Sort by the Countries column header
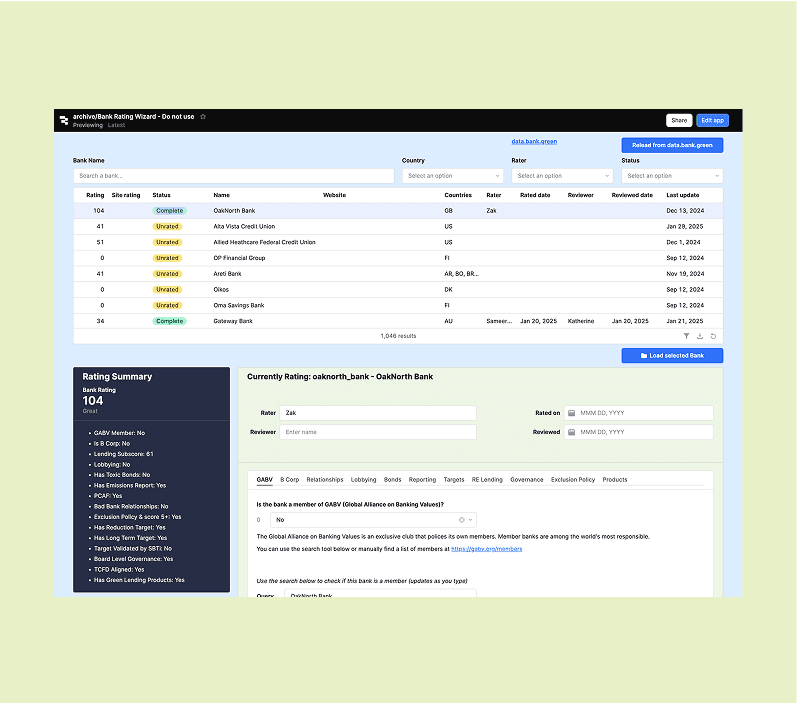 [458, 195]
